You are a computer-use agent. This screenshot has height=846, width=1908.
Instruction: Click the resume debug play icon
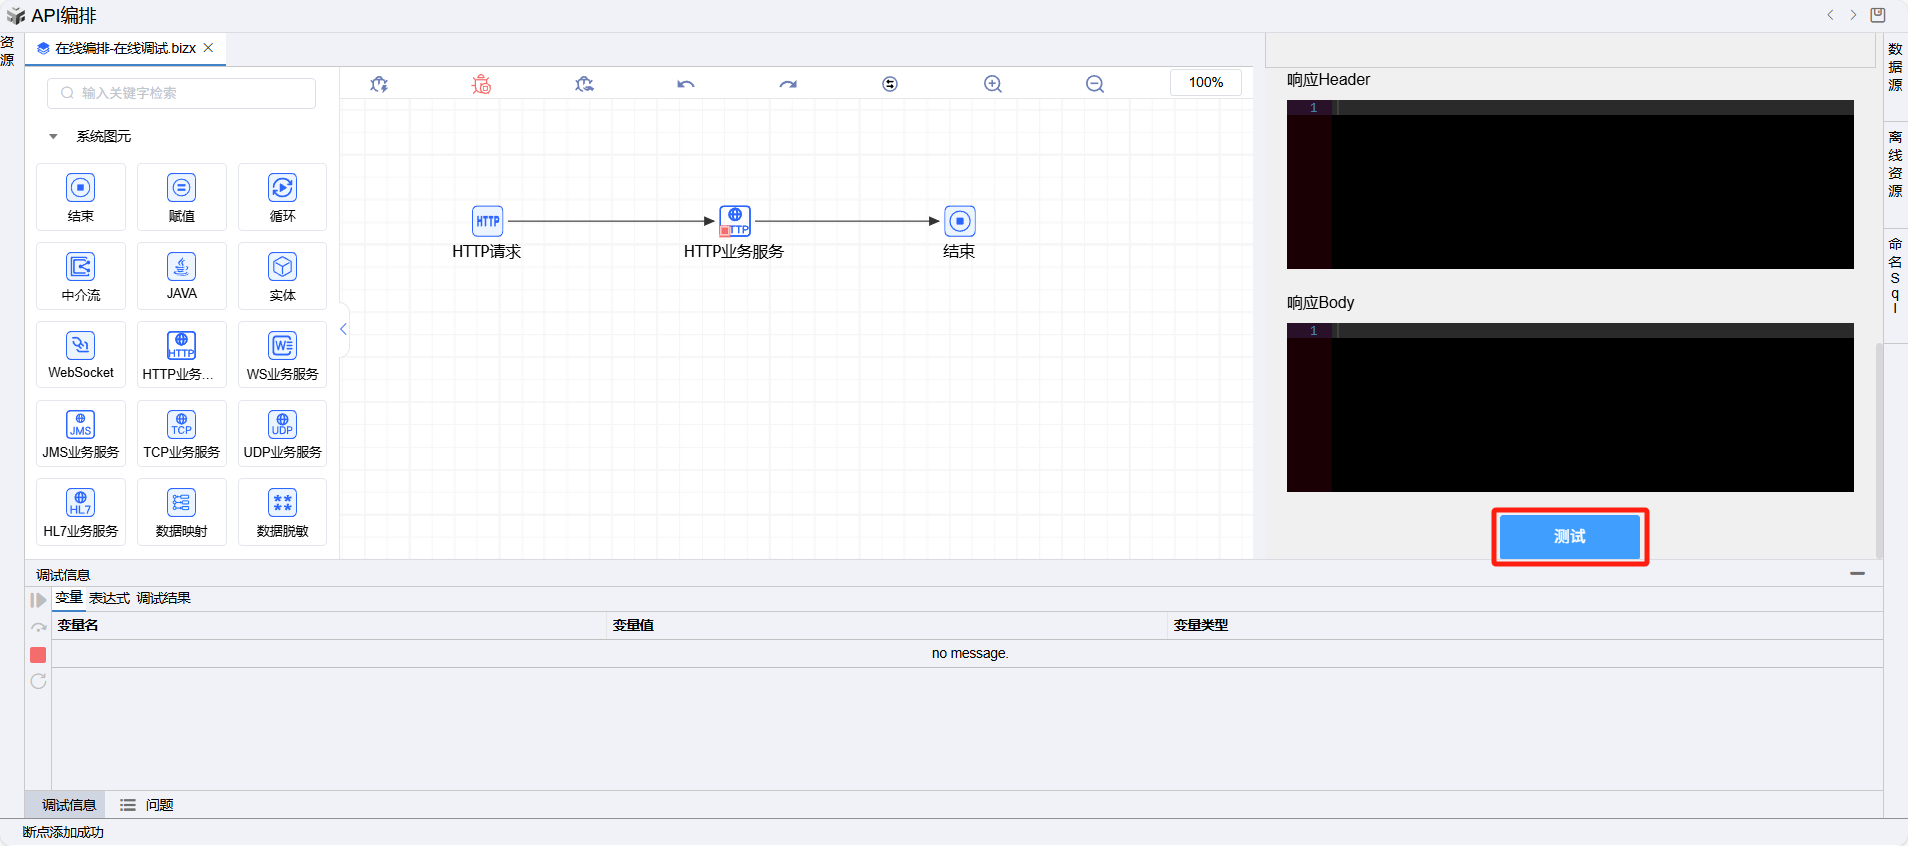38,600
